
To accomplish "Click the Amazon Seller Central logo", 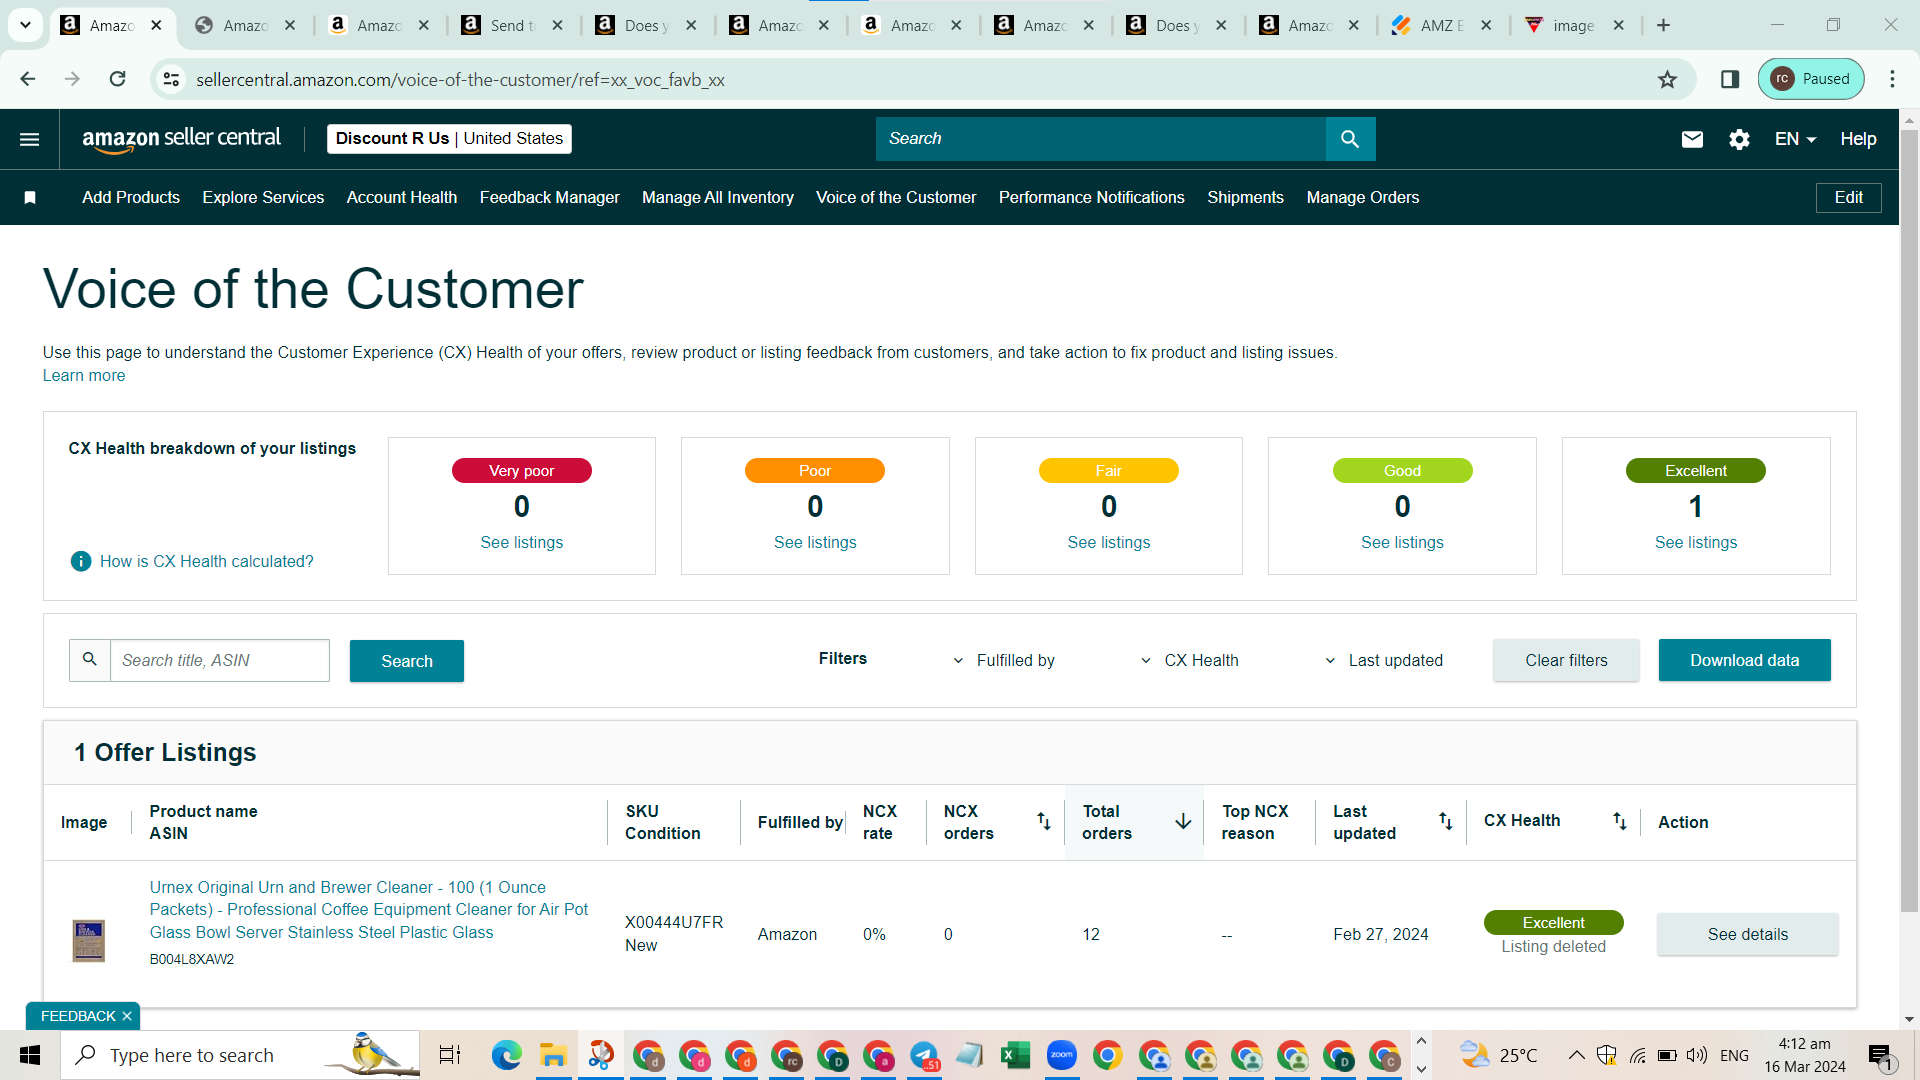I will [x=181, y=139].
